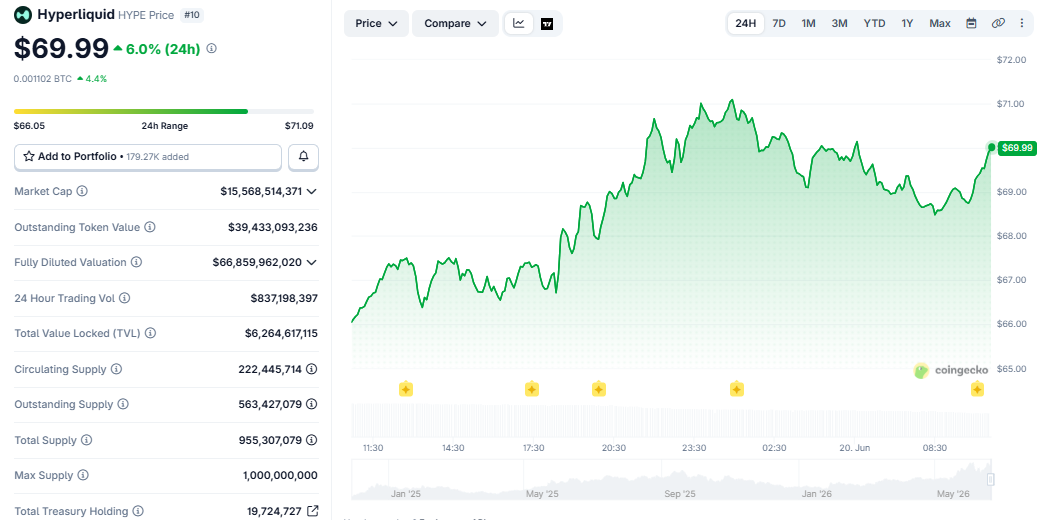This screenshot has height=520, width=1044.
Task: Click the #10 rank badge
Action: [192, 15]
